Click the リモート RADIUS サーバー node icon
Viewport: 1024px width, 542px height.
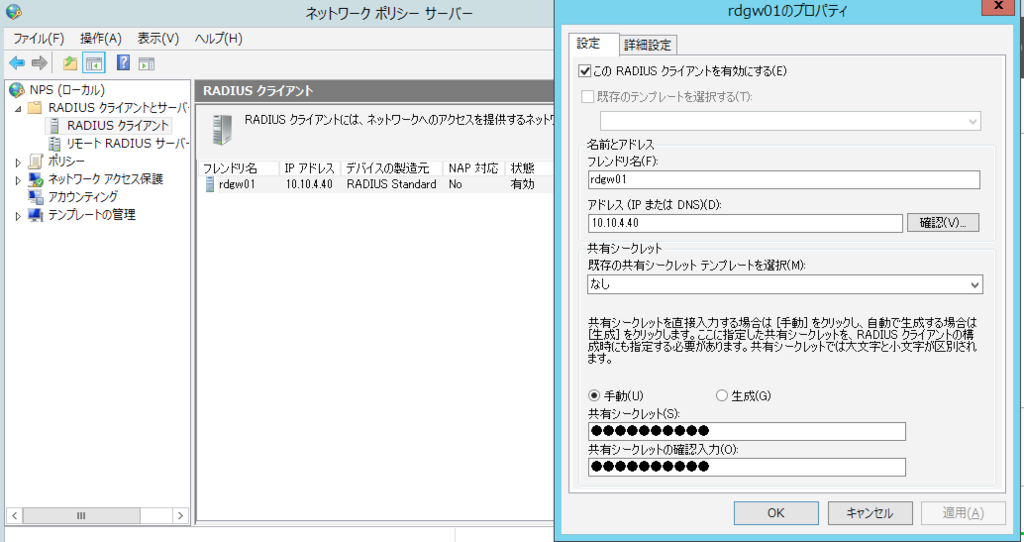point(56,144)
